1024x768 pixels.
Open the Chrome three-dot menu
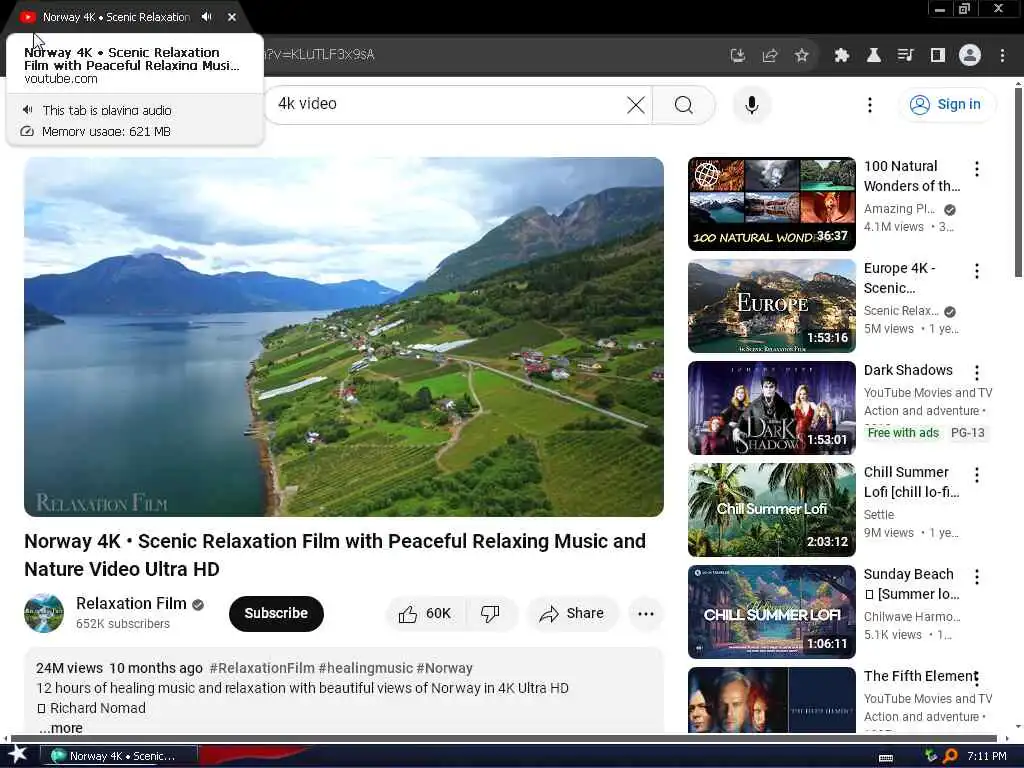point(1002,56)
